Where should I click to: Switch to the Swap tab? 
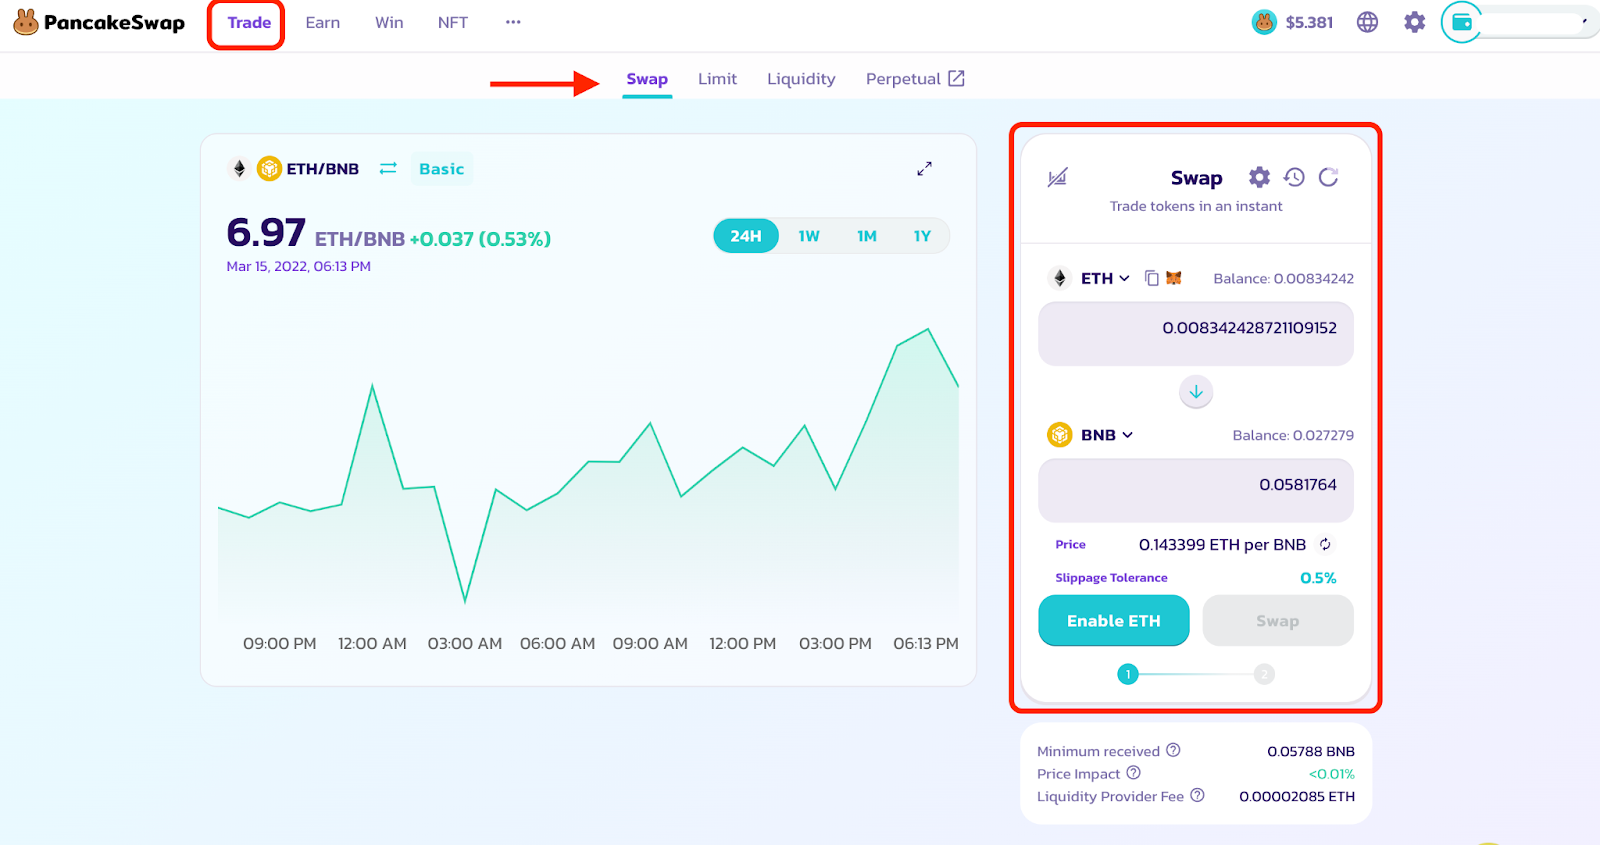(647, 79)
